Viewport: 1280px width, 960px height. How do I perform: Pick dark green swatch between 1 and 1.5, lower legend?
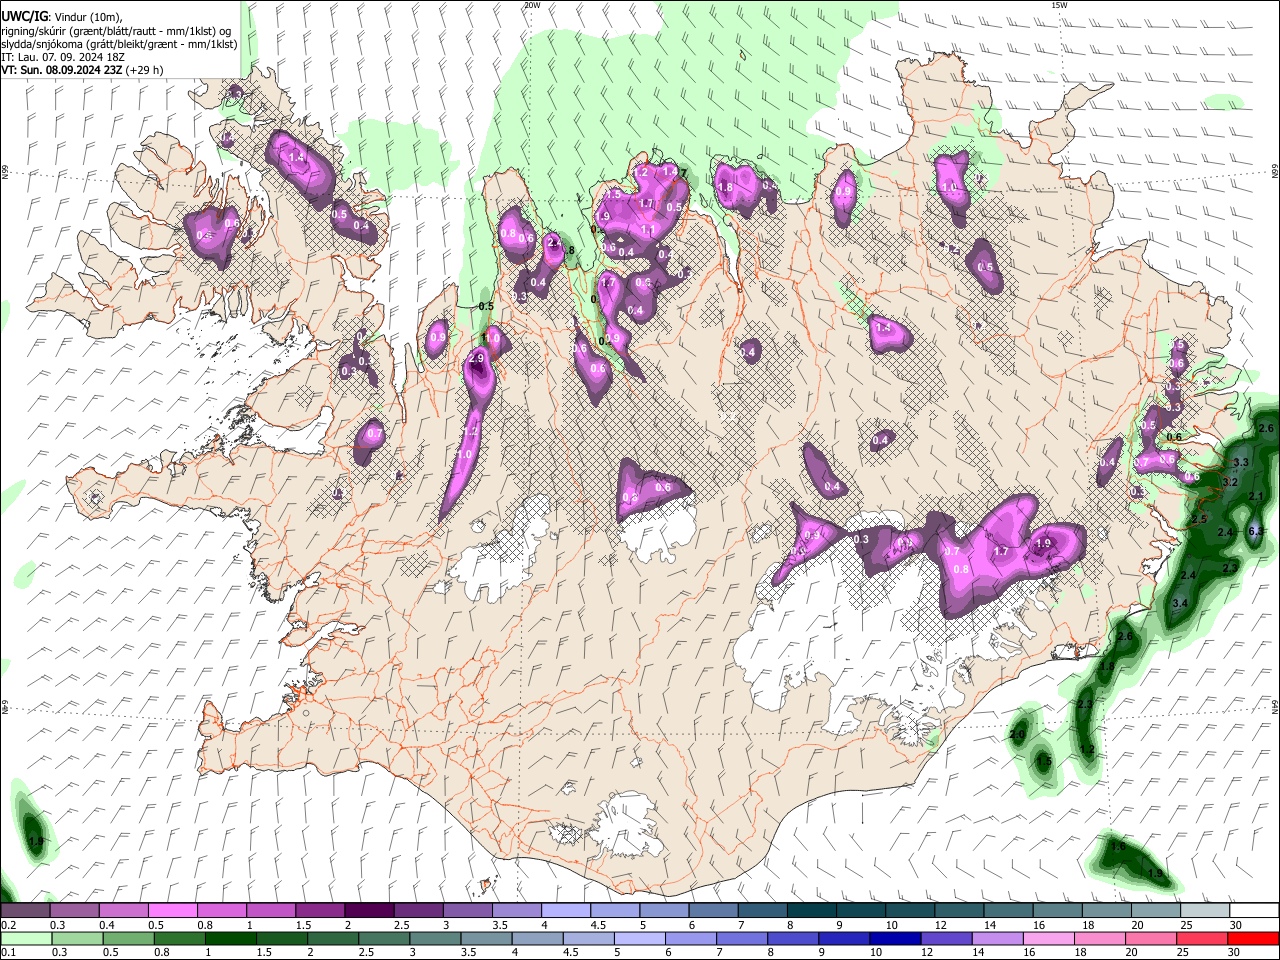tap(230, 938)
